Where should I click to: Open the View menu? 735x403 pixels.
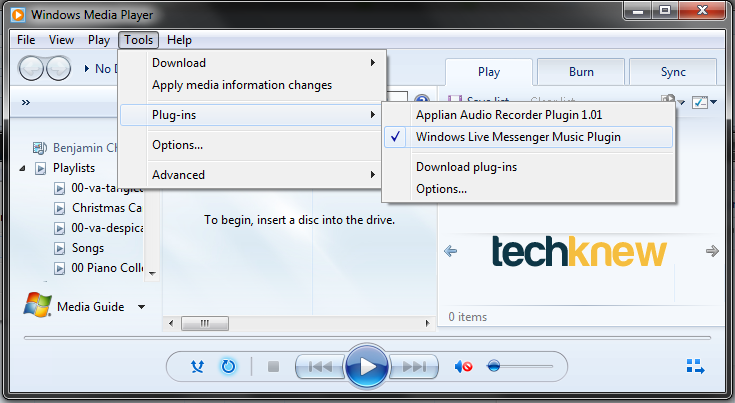[61, 40]
